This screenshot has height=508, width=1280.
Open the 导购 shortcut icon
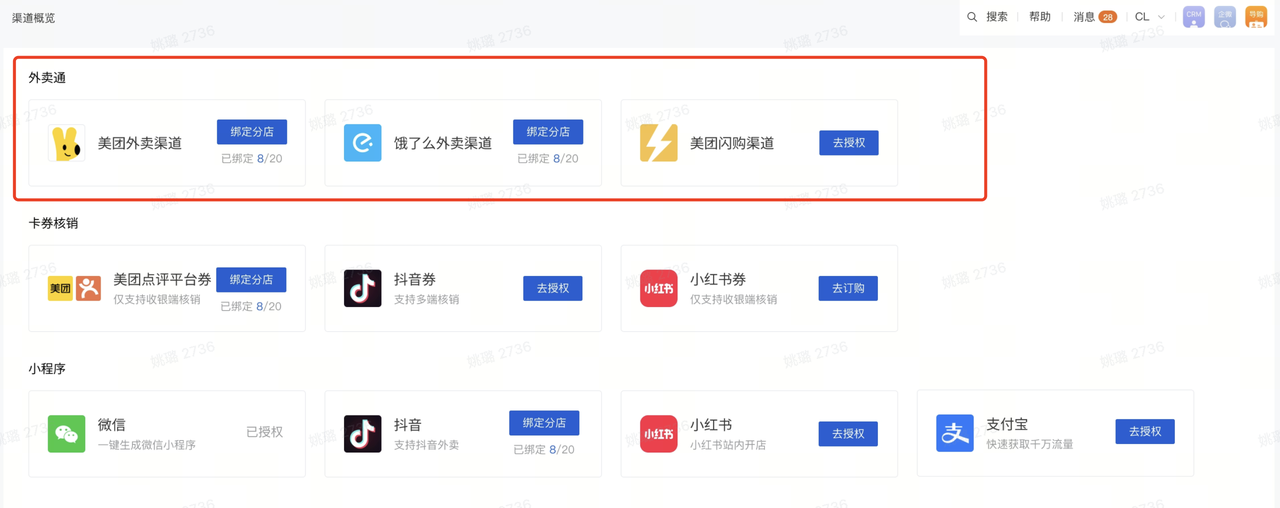(x=1256, y=17)
